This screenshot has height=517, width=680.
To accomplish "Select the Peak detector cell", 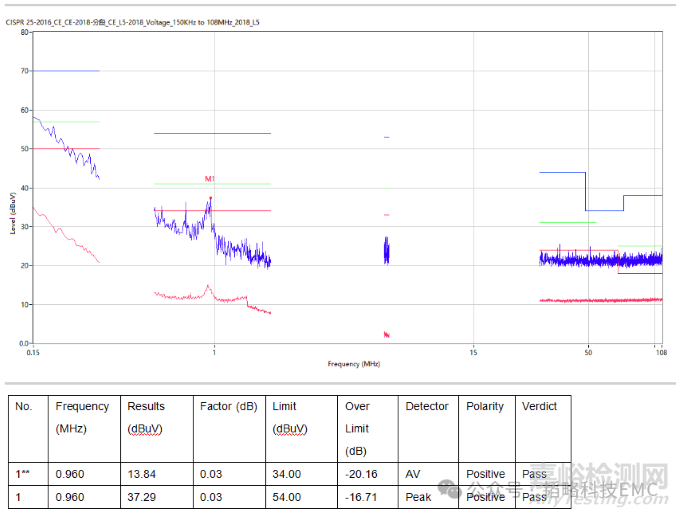I will [419, 496].
